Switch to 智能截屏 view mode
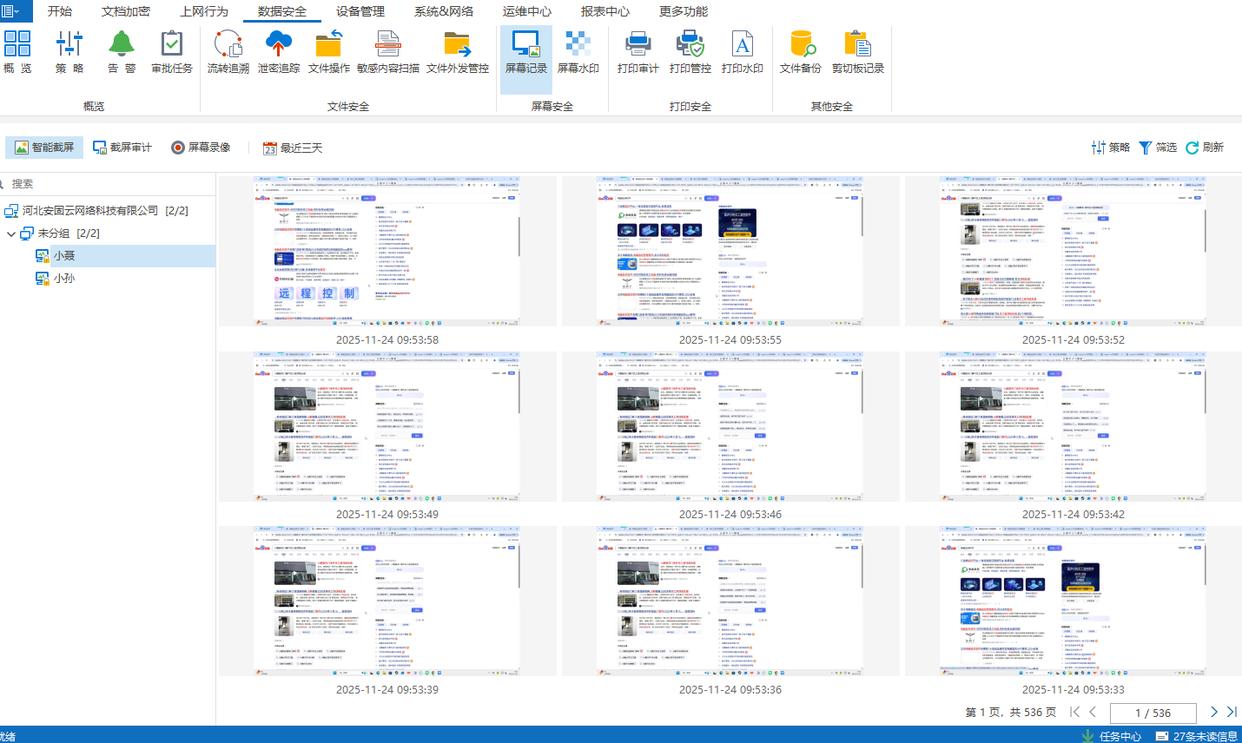Image resolution: width=1242 pixels, height=743 pixels. click(45, 147)
